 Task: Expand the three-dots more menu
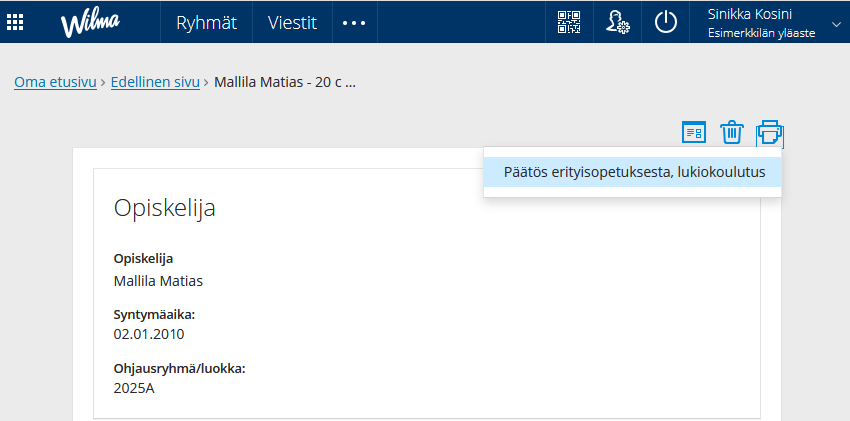click(x=355, y=23)
